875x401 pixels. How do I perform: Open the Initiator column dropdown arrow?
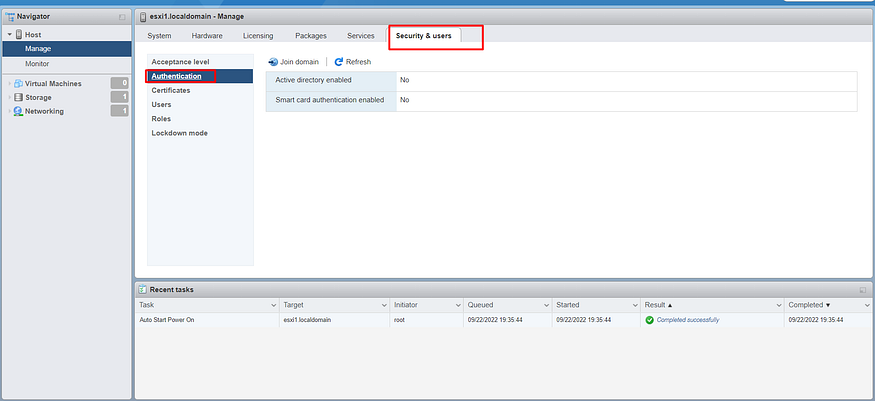click(458, 306)
